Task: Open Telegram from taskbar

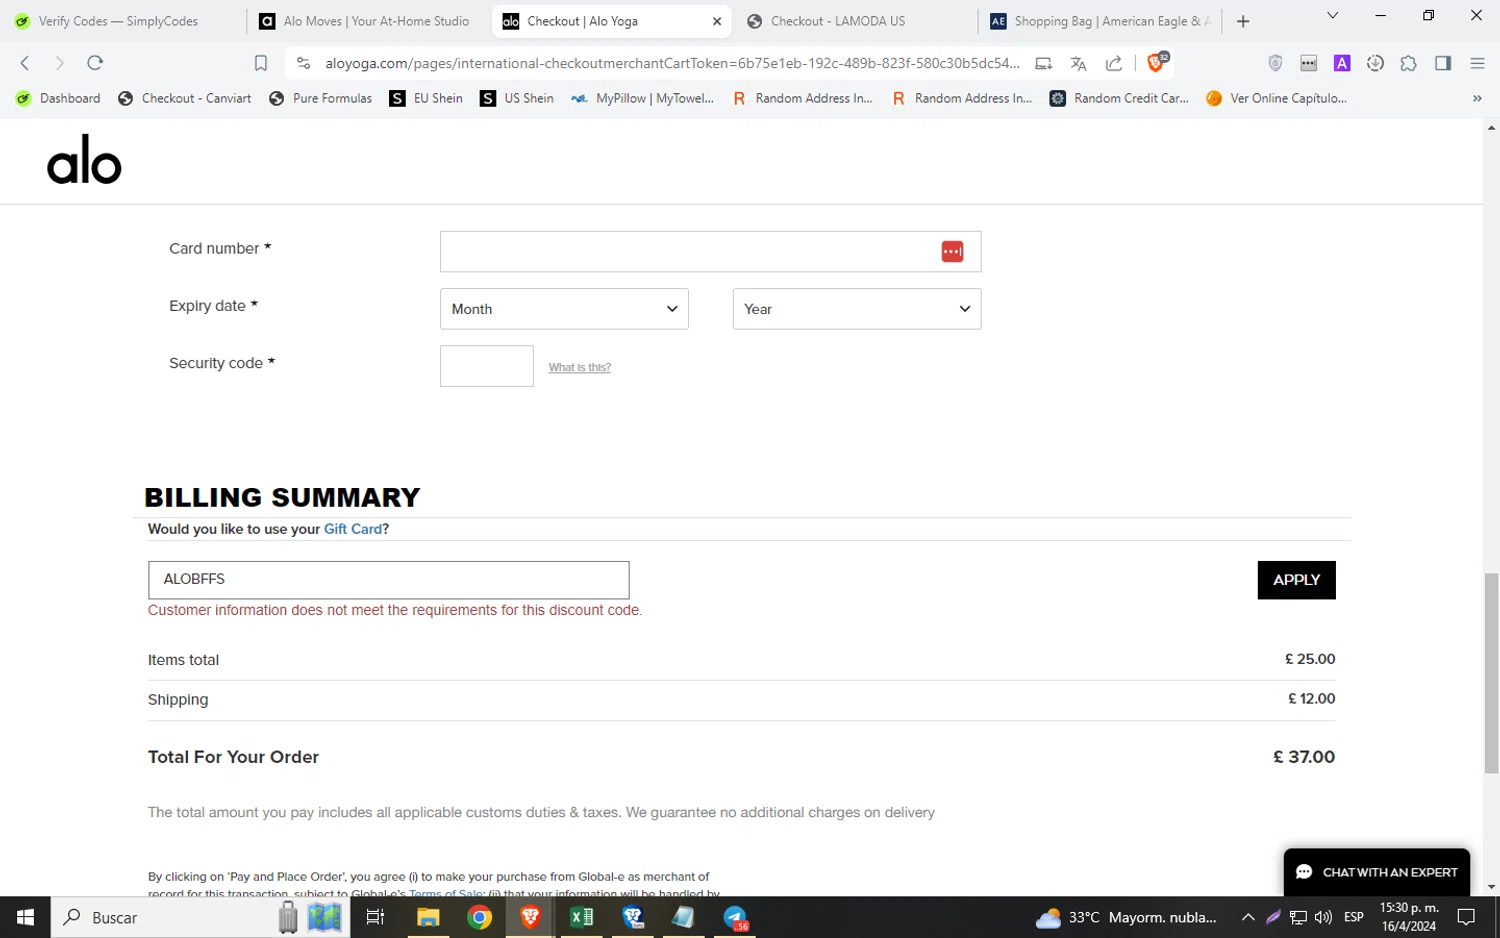Action: tap(735, 917)
